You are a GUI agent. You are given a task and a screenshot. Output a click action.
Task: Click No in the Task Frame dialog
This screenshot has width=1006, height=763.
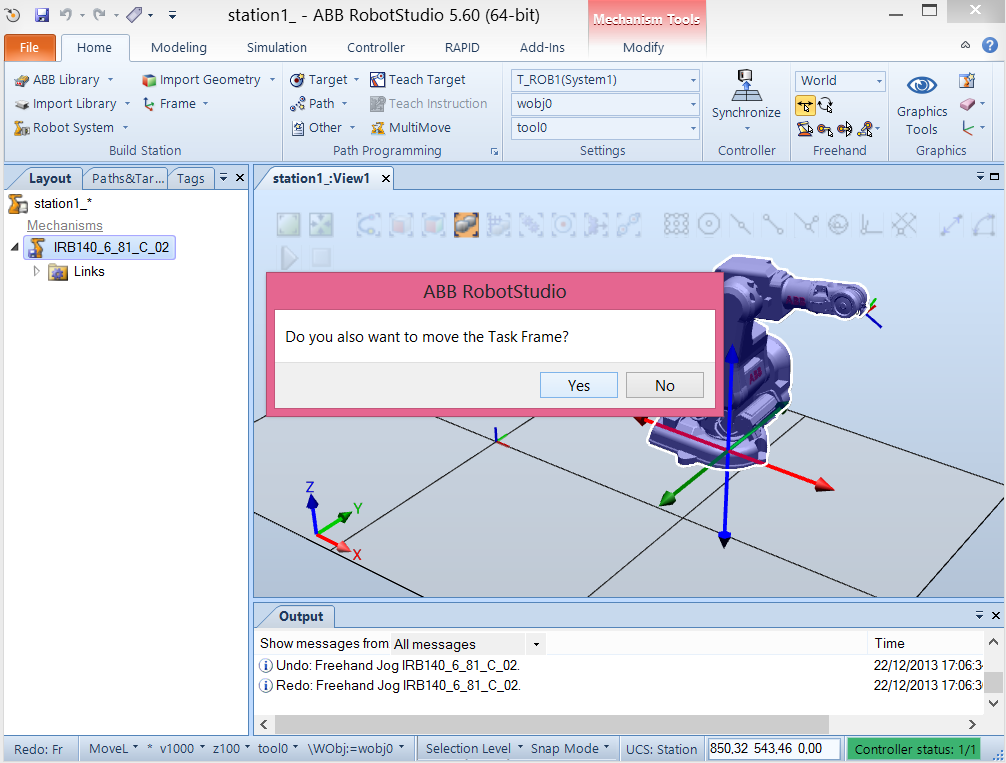point(665,385)
